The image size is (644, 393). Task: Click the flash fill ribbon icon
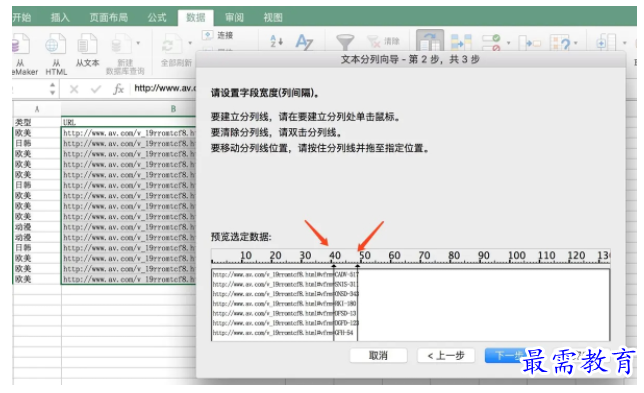tap(461, 42)
